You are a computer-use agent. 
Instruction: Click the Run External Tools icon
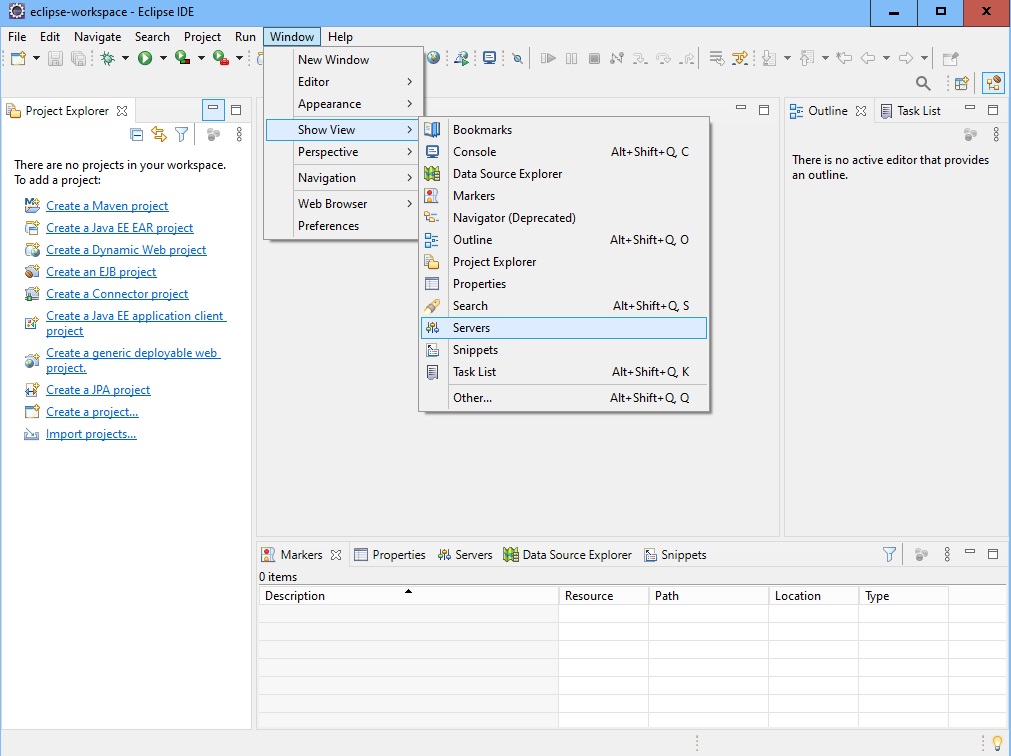[x=221, y=59]
